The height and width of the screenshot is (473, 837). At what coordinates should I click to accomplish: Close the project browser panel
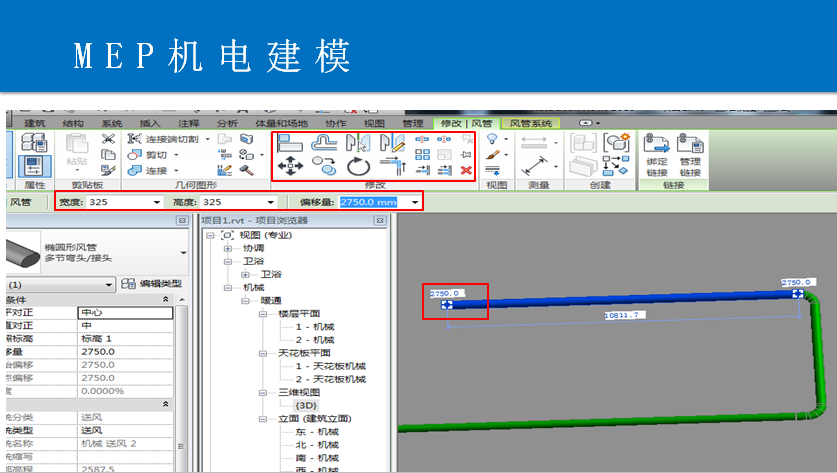pyautogui.click(x=380, y=220)
